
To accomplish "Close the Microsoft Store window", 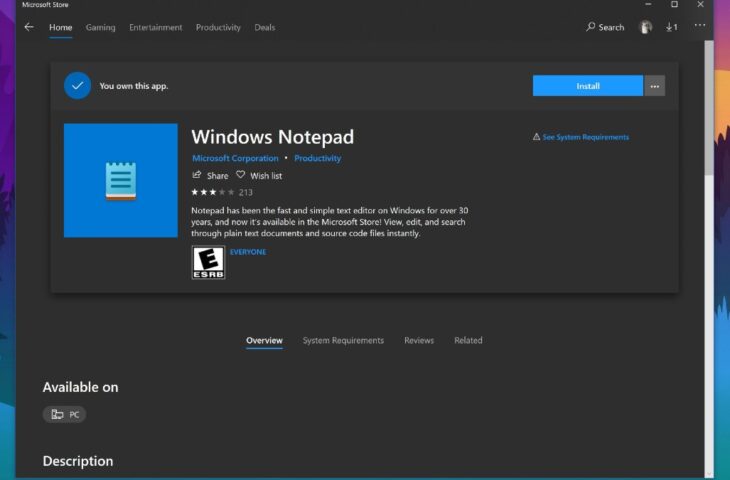I will 700,4.
